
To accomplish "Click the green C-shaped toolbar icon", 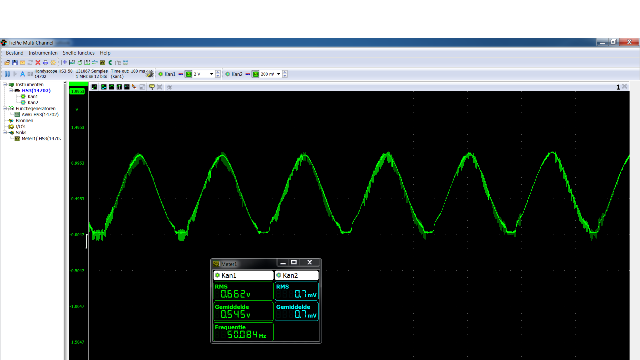I will [110, 62].
